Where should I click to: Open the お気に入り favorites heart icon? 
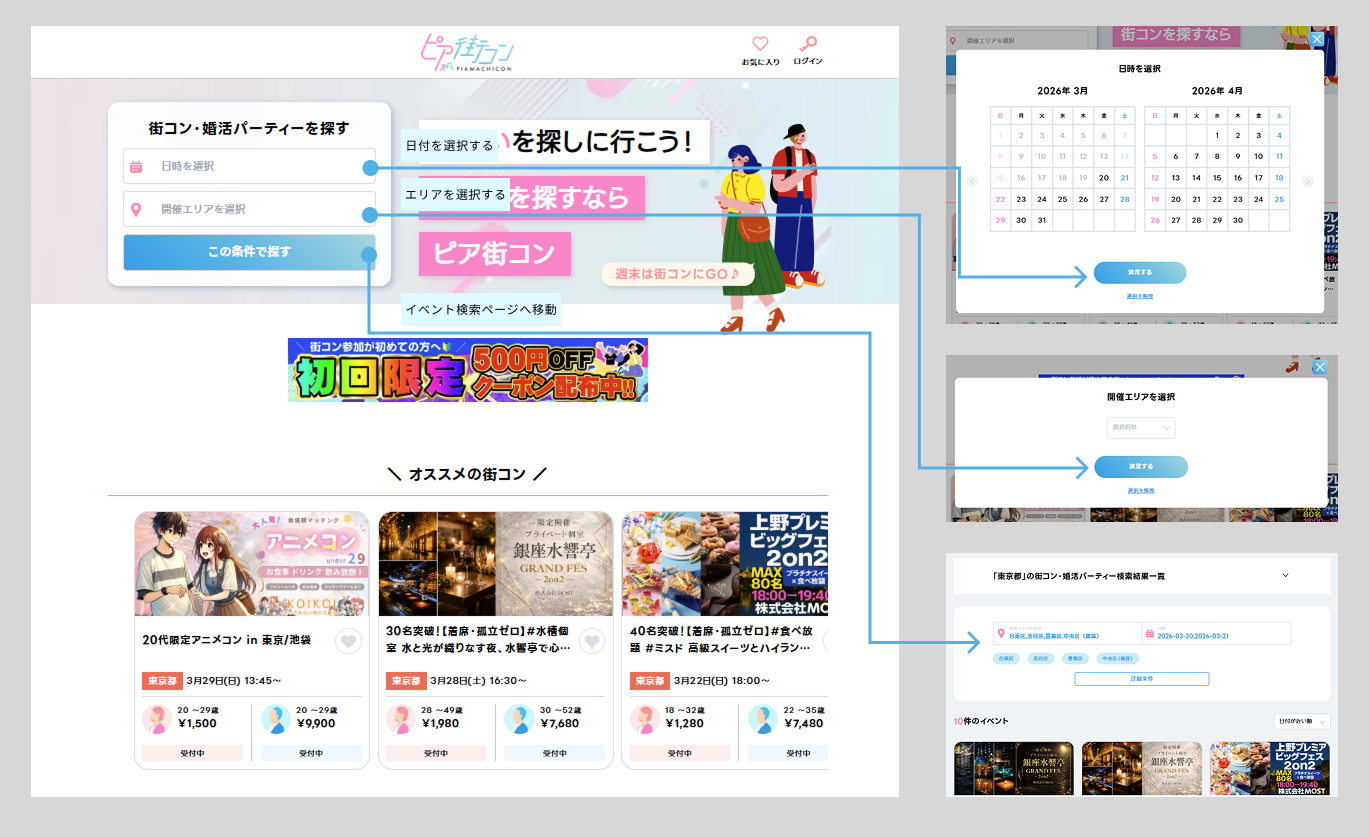pyautogui.click(x=760, y=44)
